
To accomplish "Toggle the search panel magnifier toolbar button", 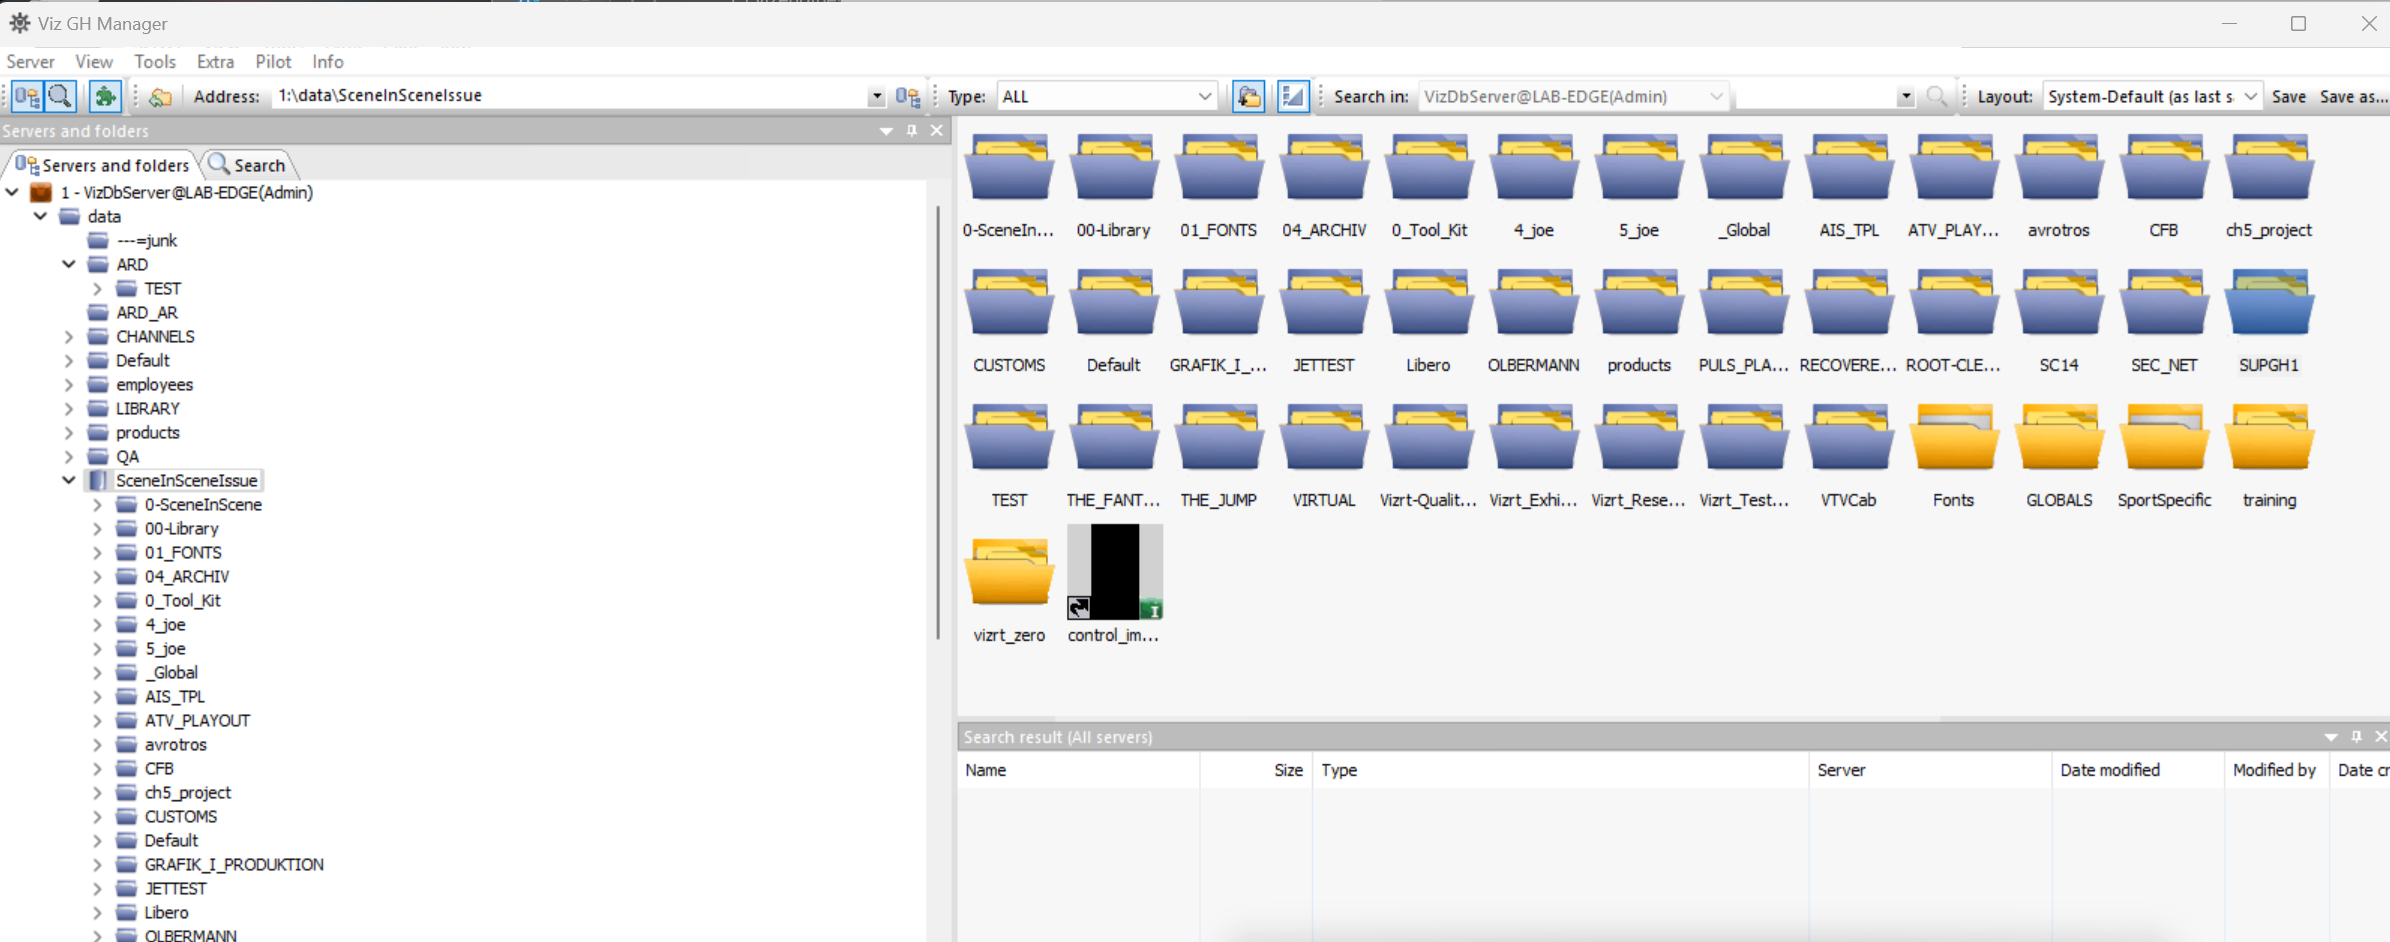I will point(60,96).
